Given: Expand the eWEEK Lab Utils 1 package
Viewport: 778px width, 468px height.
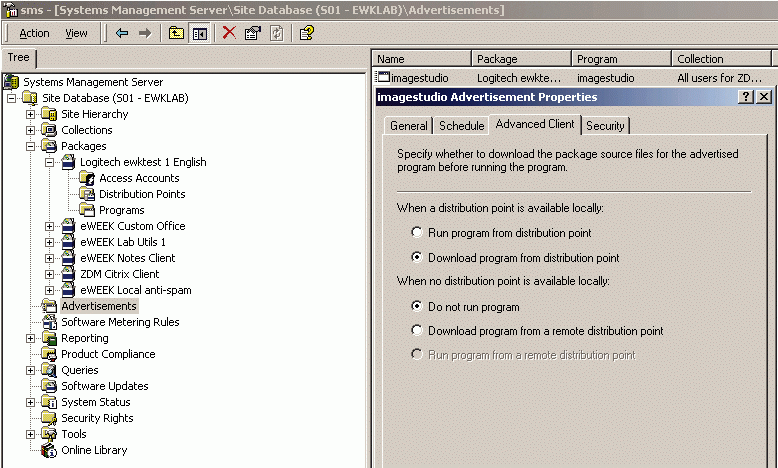Looking at the screenshot, I should coord(50,242).
